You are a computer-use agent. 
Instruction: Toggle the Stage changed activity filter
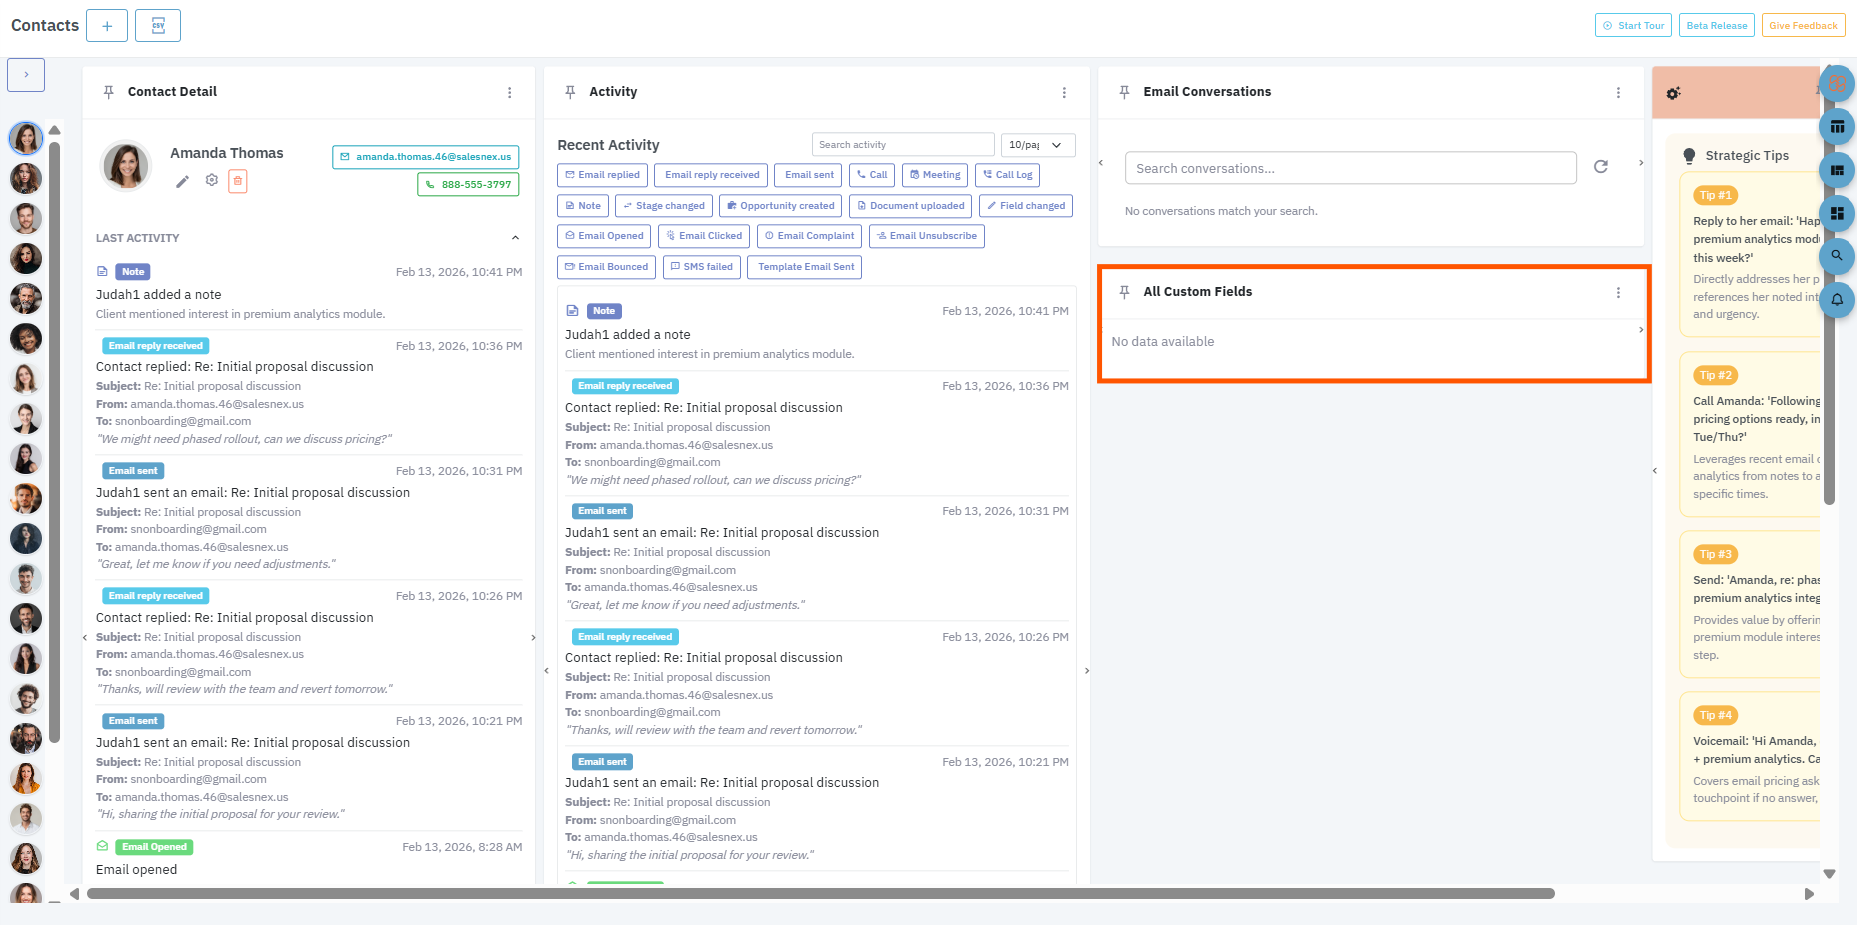[x=663, y=206]
